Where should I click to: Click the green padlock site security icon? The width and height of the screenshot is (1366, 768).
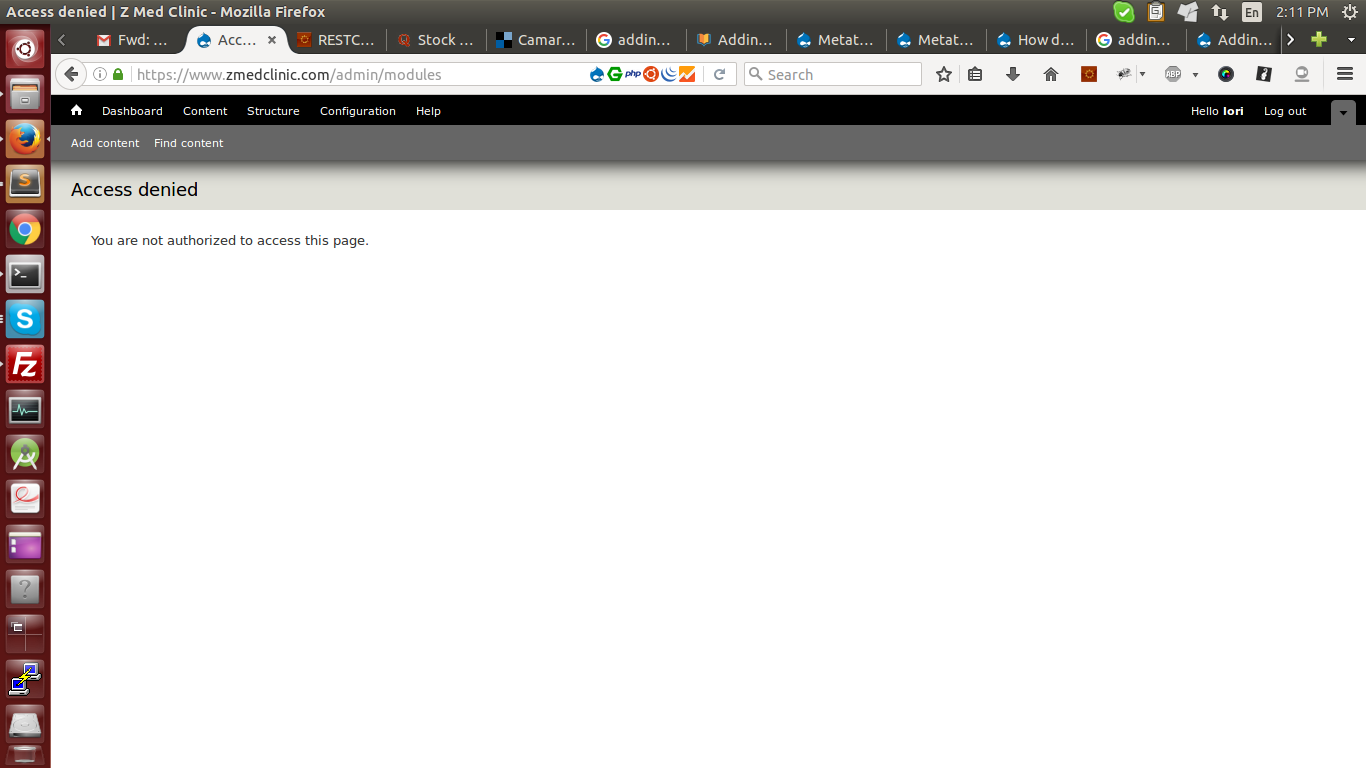coord(118,74)
